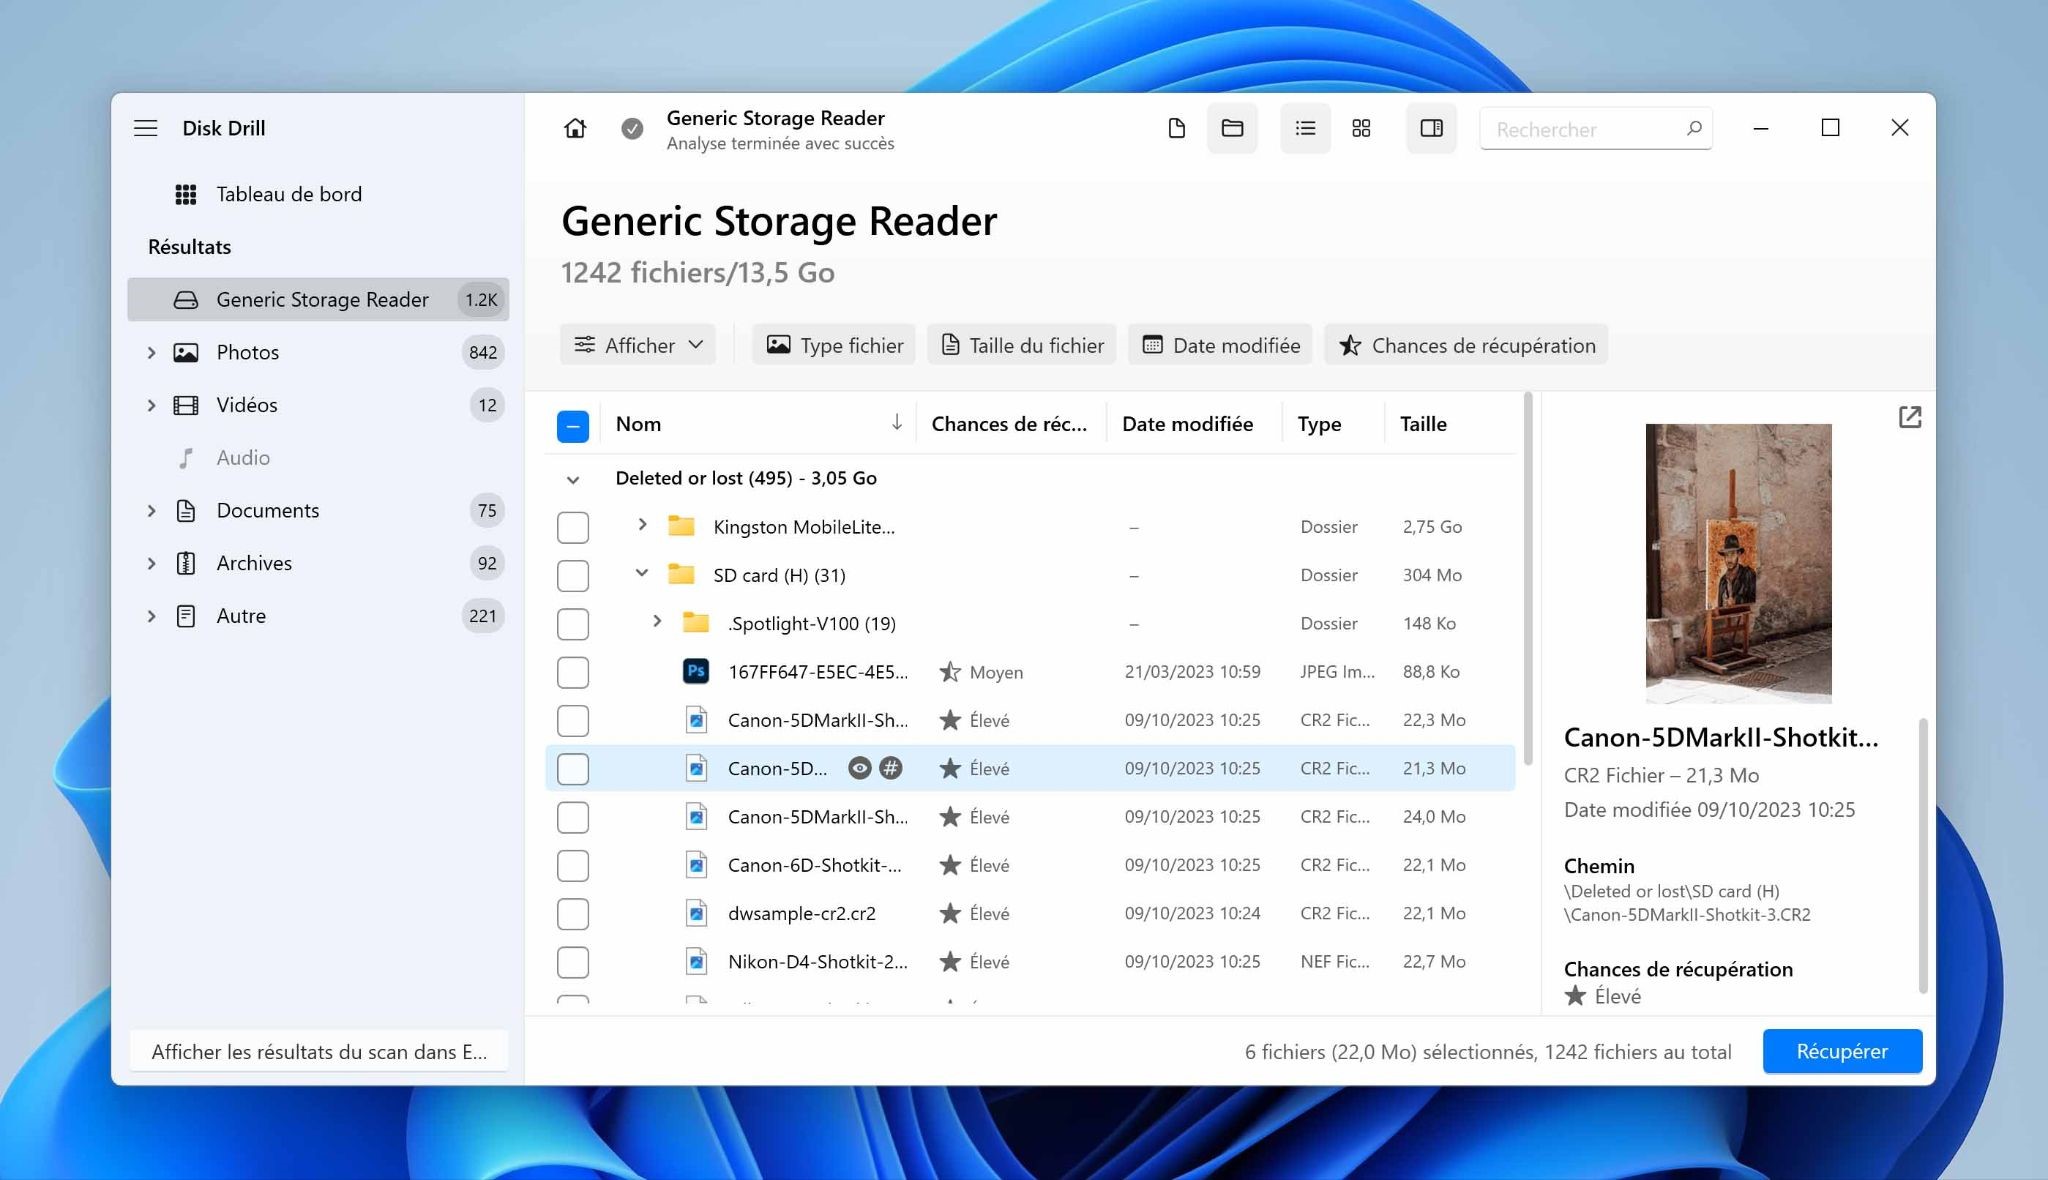Select Generic Storage Reader in sidebar
Image resolution: width=2048 pixels, height=1180 pixels.
[x=318, y=300]
